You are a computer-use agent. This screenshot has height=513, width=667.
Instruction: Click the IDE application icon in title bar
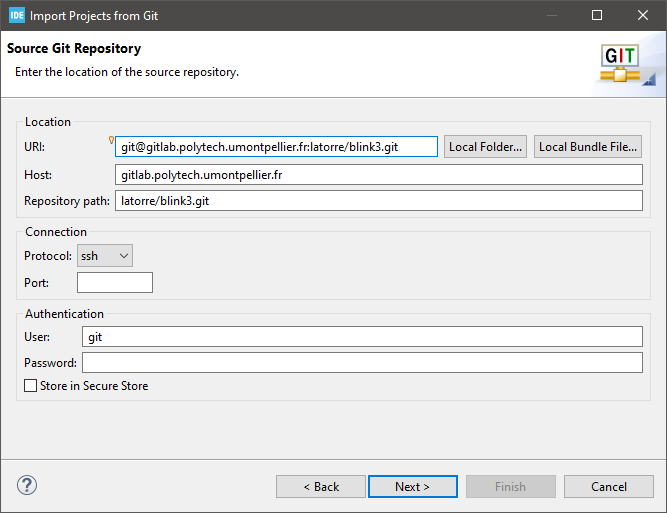click(17, 15)
